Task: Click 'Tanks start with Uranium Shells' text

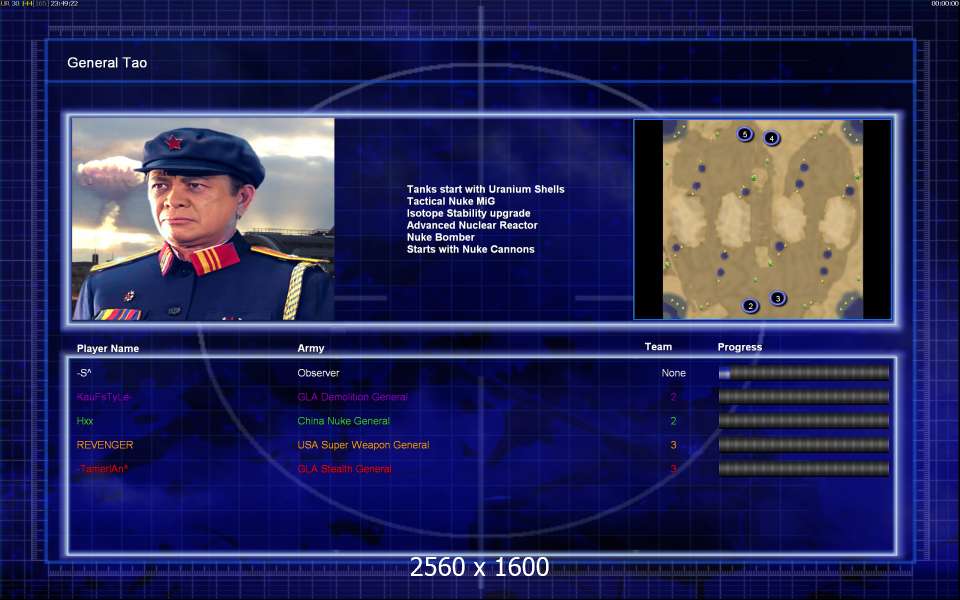Action: click(x=486, y=189)
